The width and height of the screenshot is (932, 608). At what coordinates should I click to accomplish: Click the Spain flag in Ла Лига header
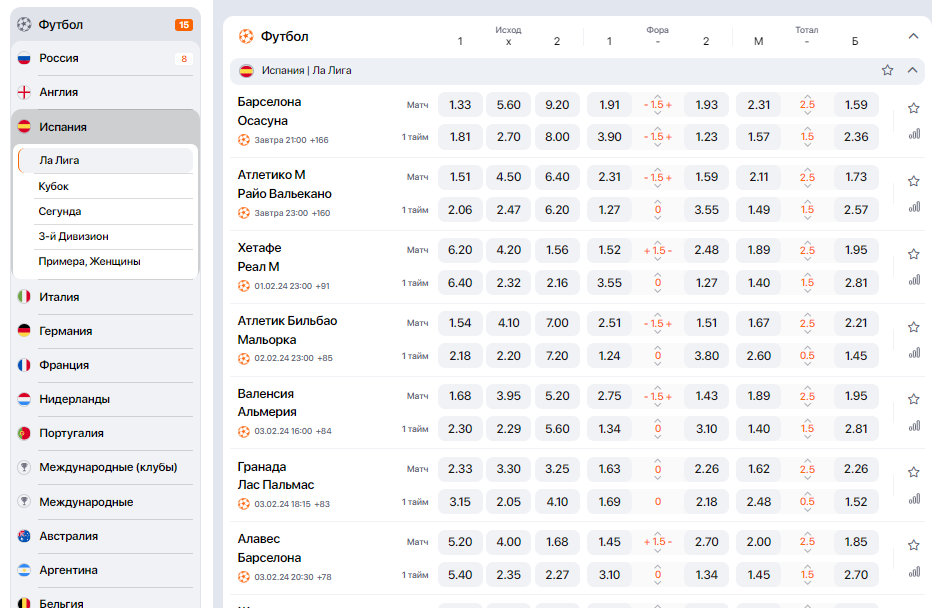coord(246,71)
